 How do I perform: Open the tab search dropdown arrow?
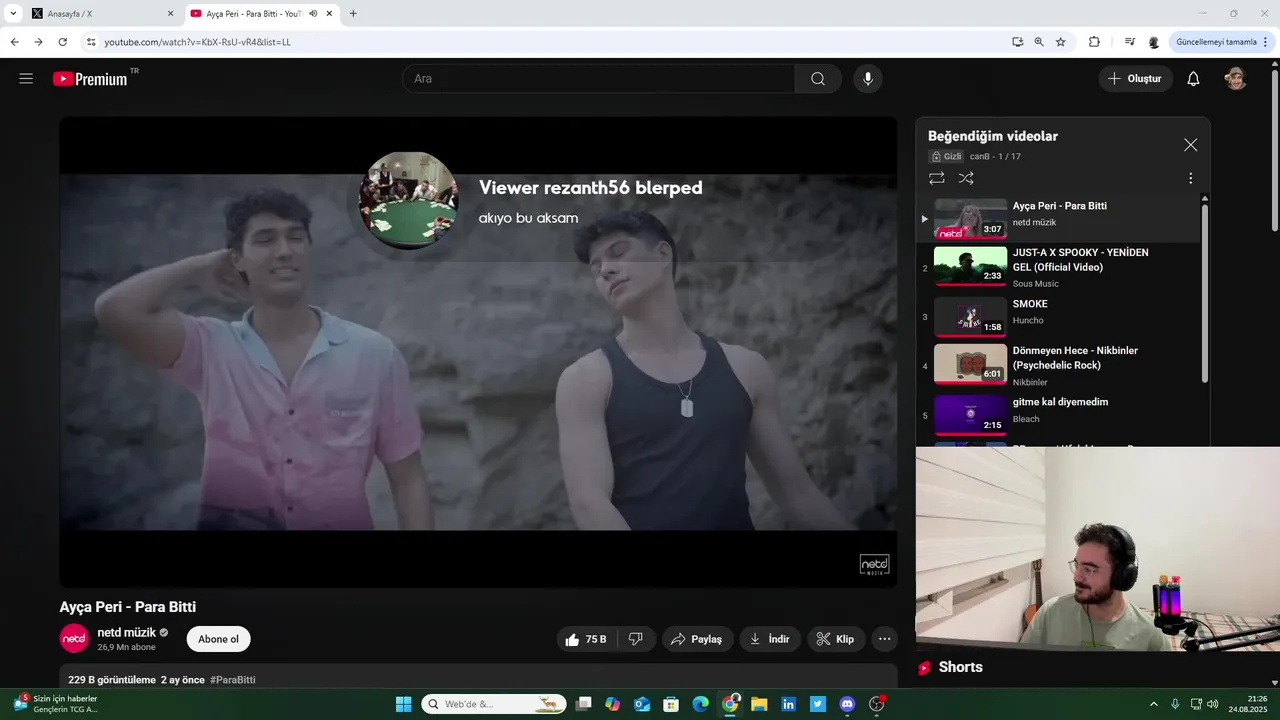pos(13,14)
